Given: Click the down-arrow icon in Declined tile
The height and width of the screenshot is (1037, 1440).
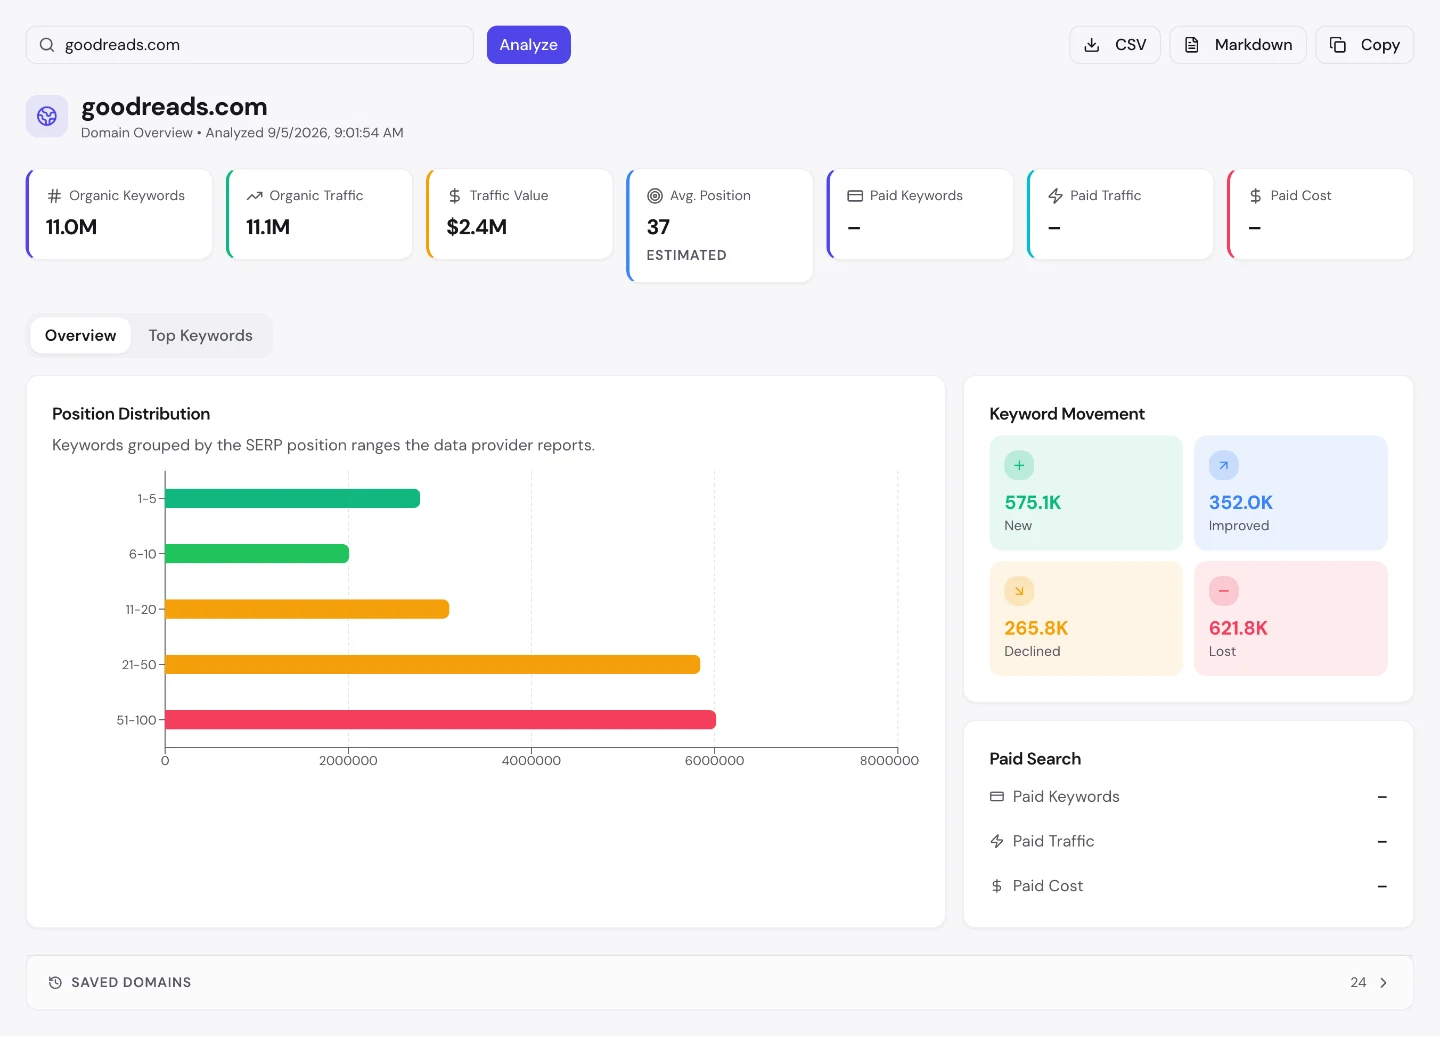Looking at the screenshot, I should [x=1019, y=591].
